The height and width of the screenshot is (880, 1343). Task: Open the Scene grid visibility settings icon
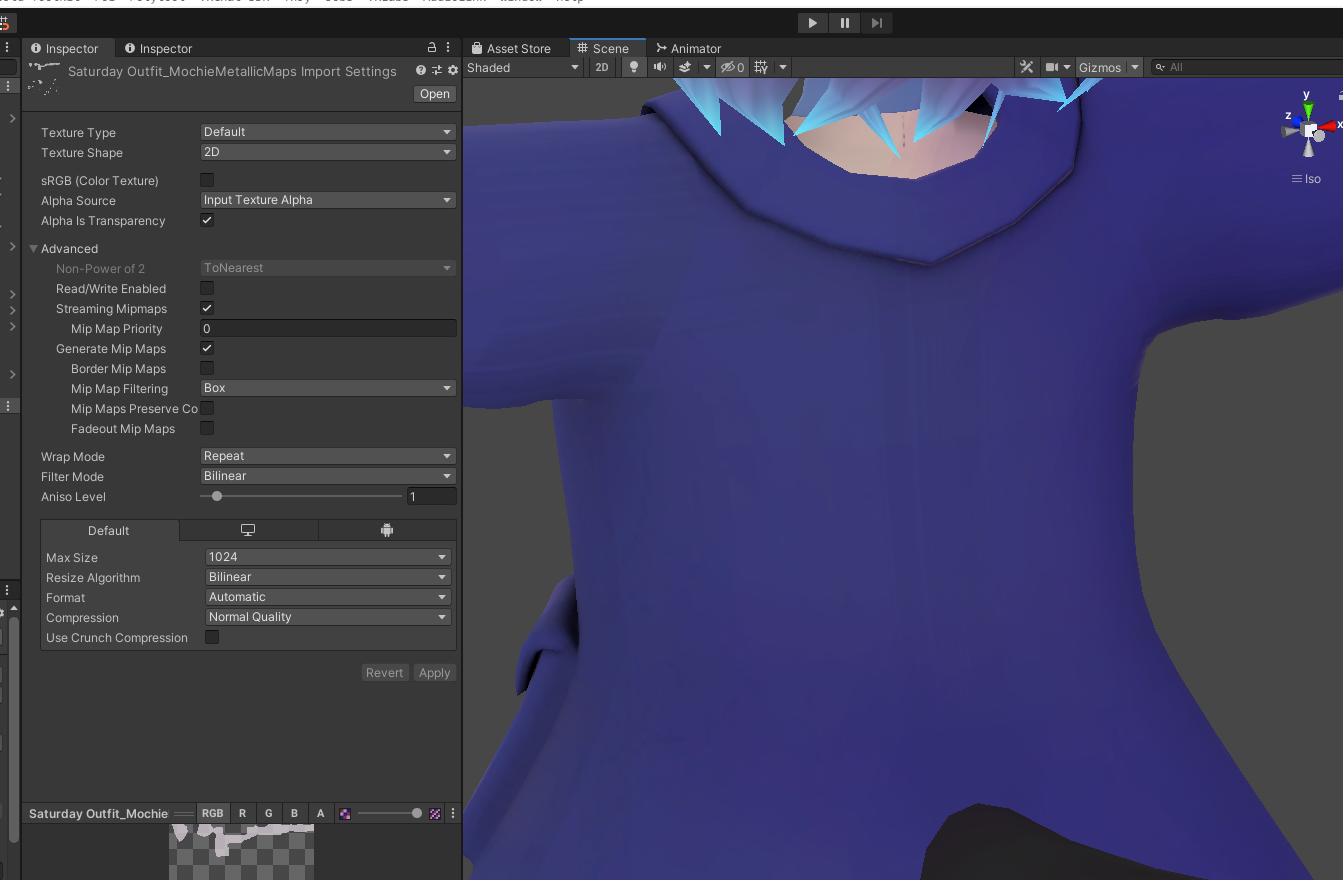(759, 67)
